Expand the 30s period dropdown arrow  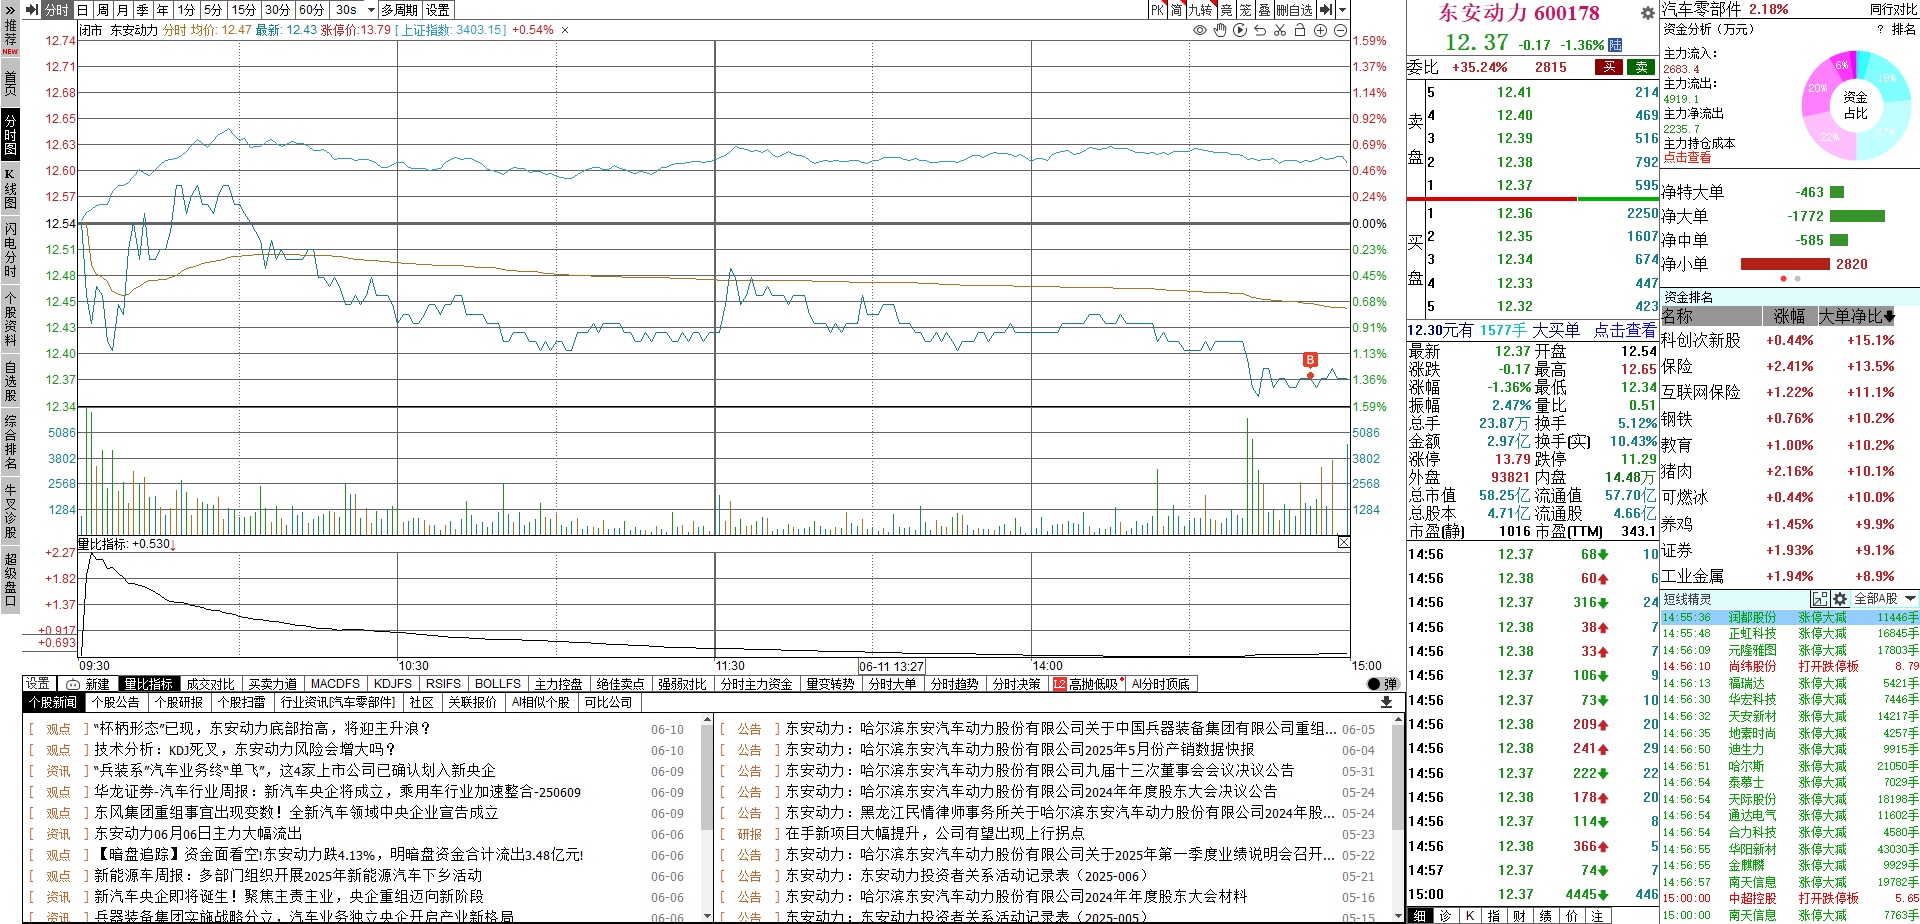click(x=371, y=10)
